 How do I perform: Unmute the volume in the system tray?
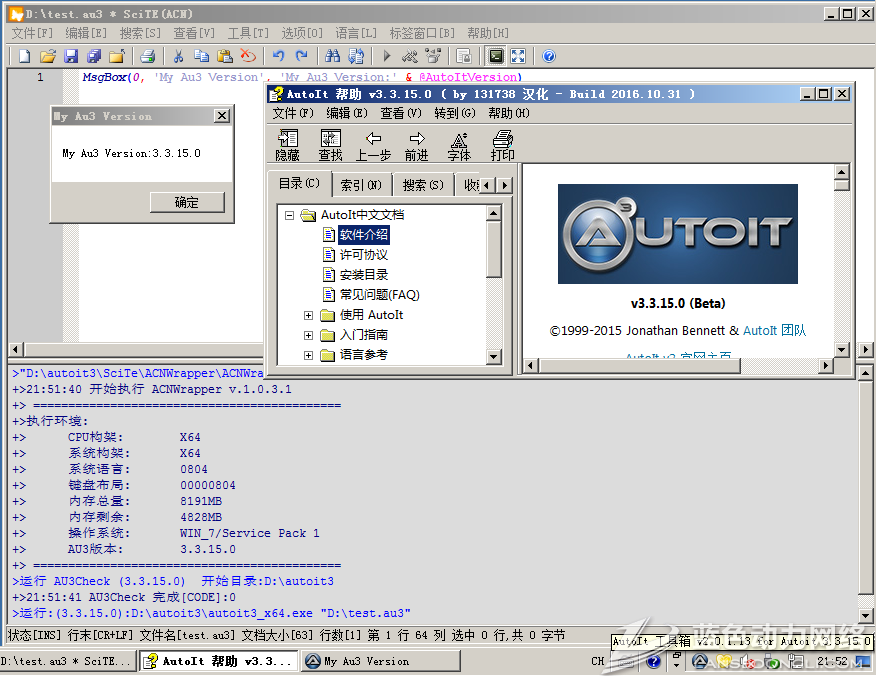click(745, 662)
